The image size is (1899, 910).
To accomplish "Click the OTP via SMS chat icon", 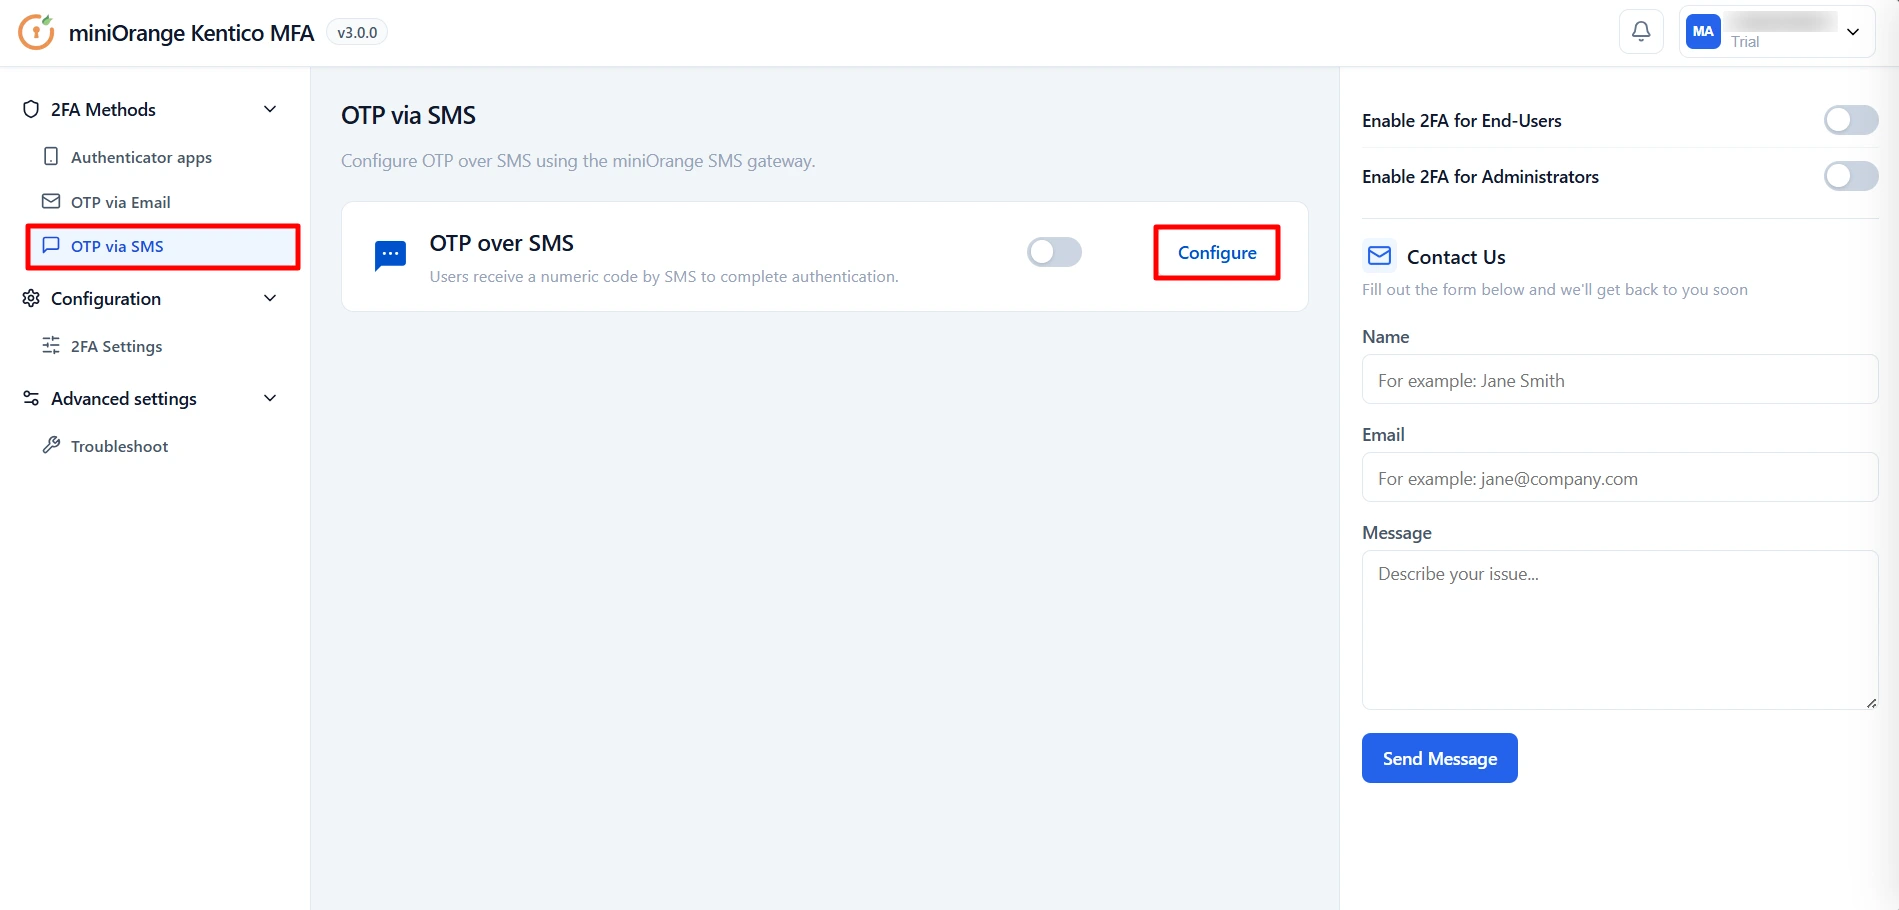I will [x=51, y=245].
